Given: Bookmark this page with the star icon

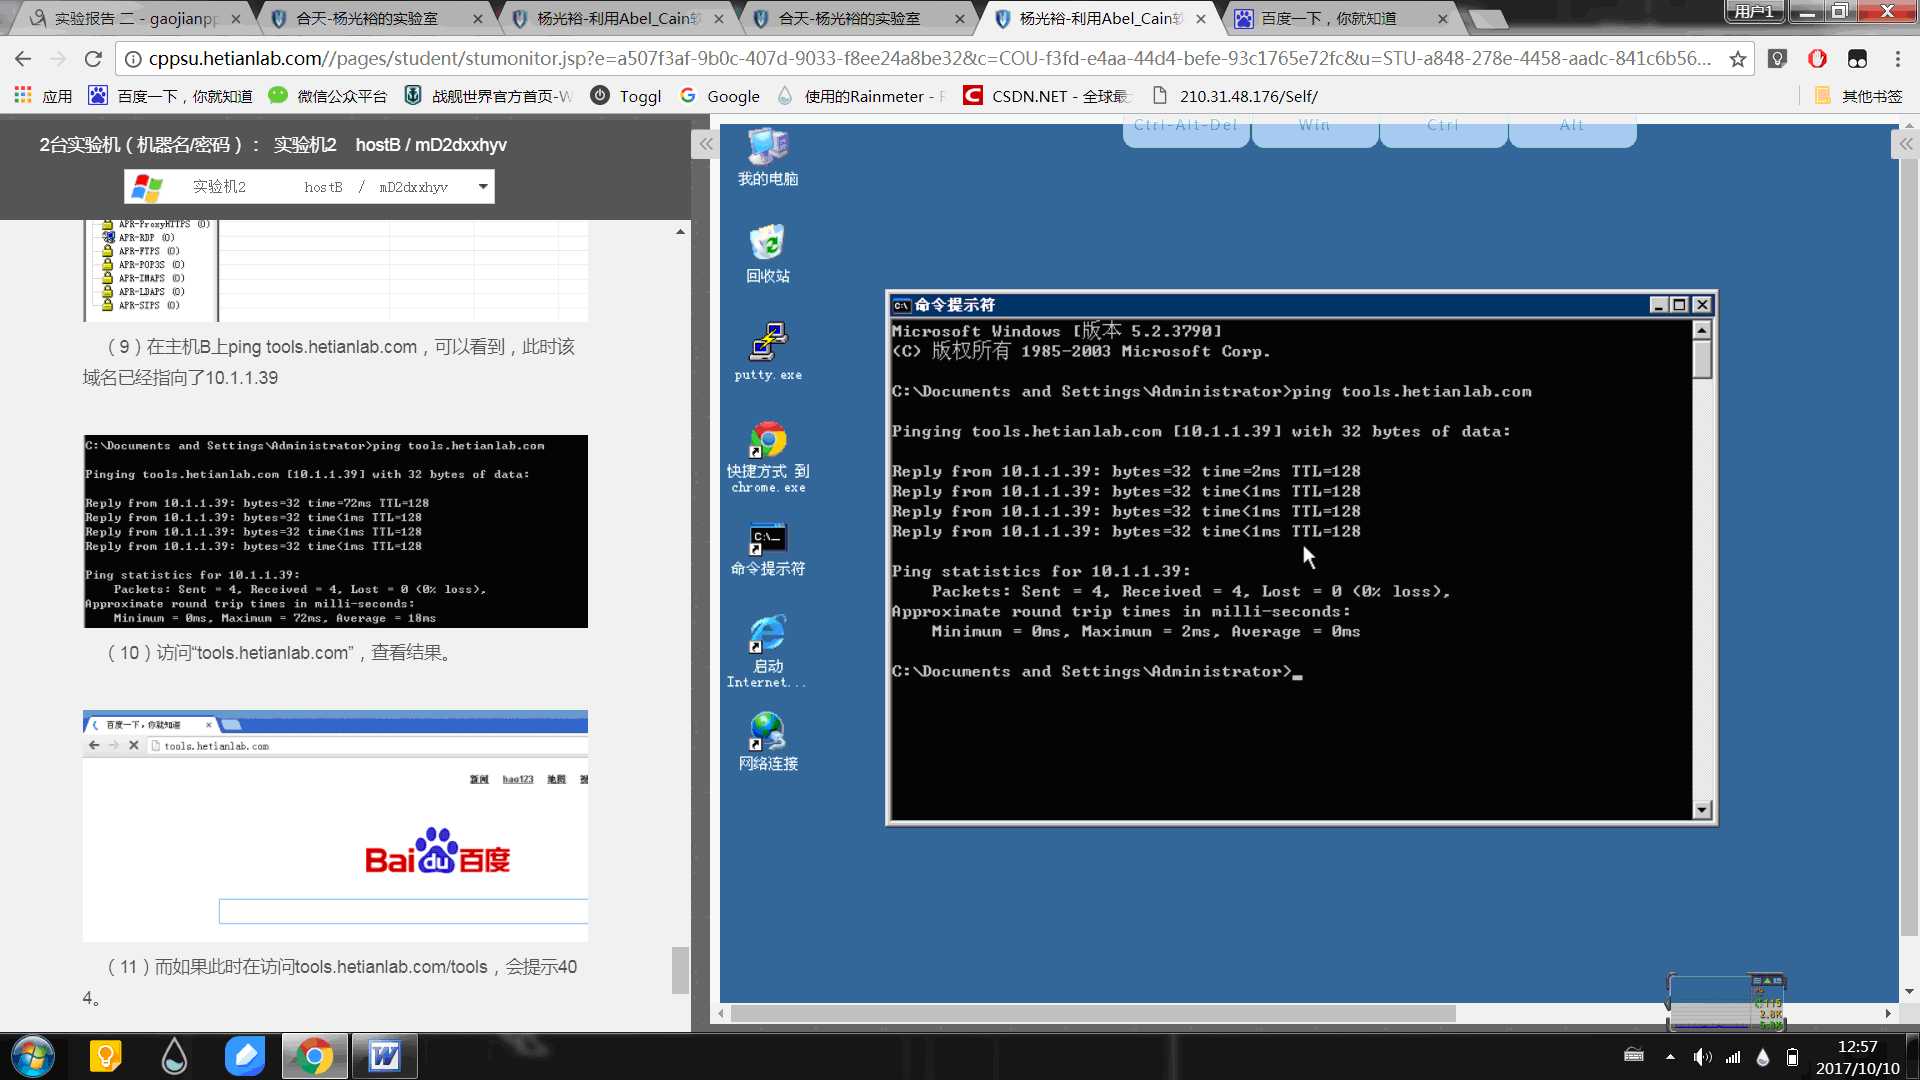Looking at the screenshot, I should (x=1738, y=59).
